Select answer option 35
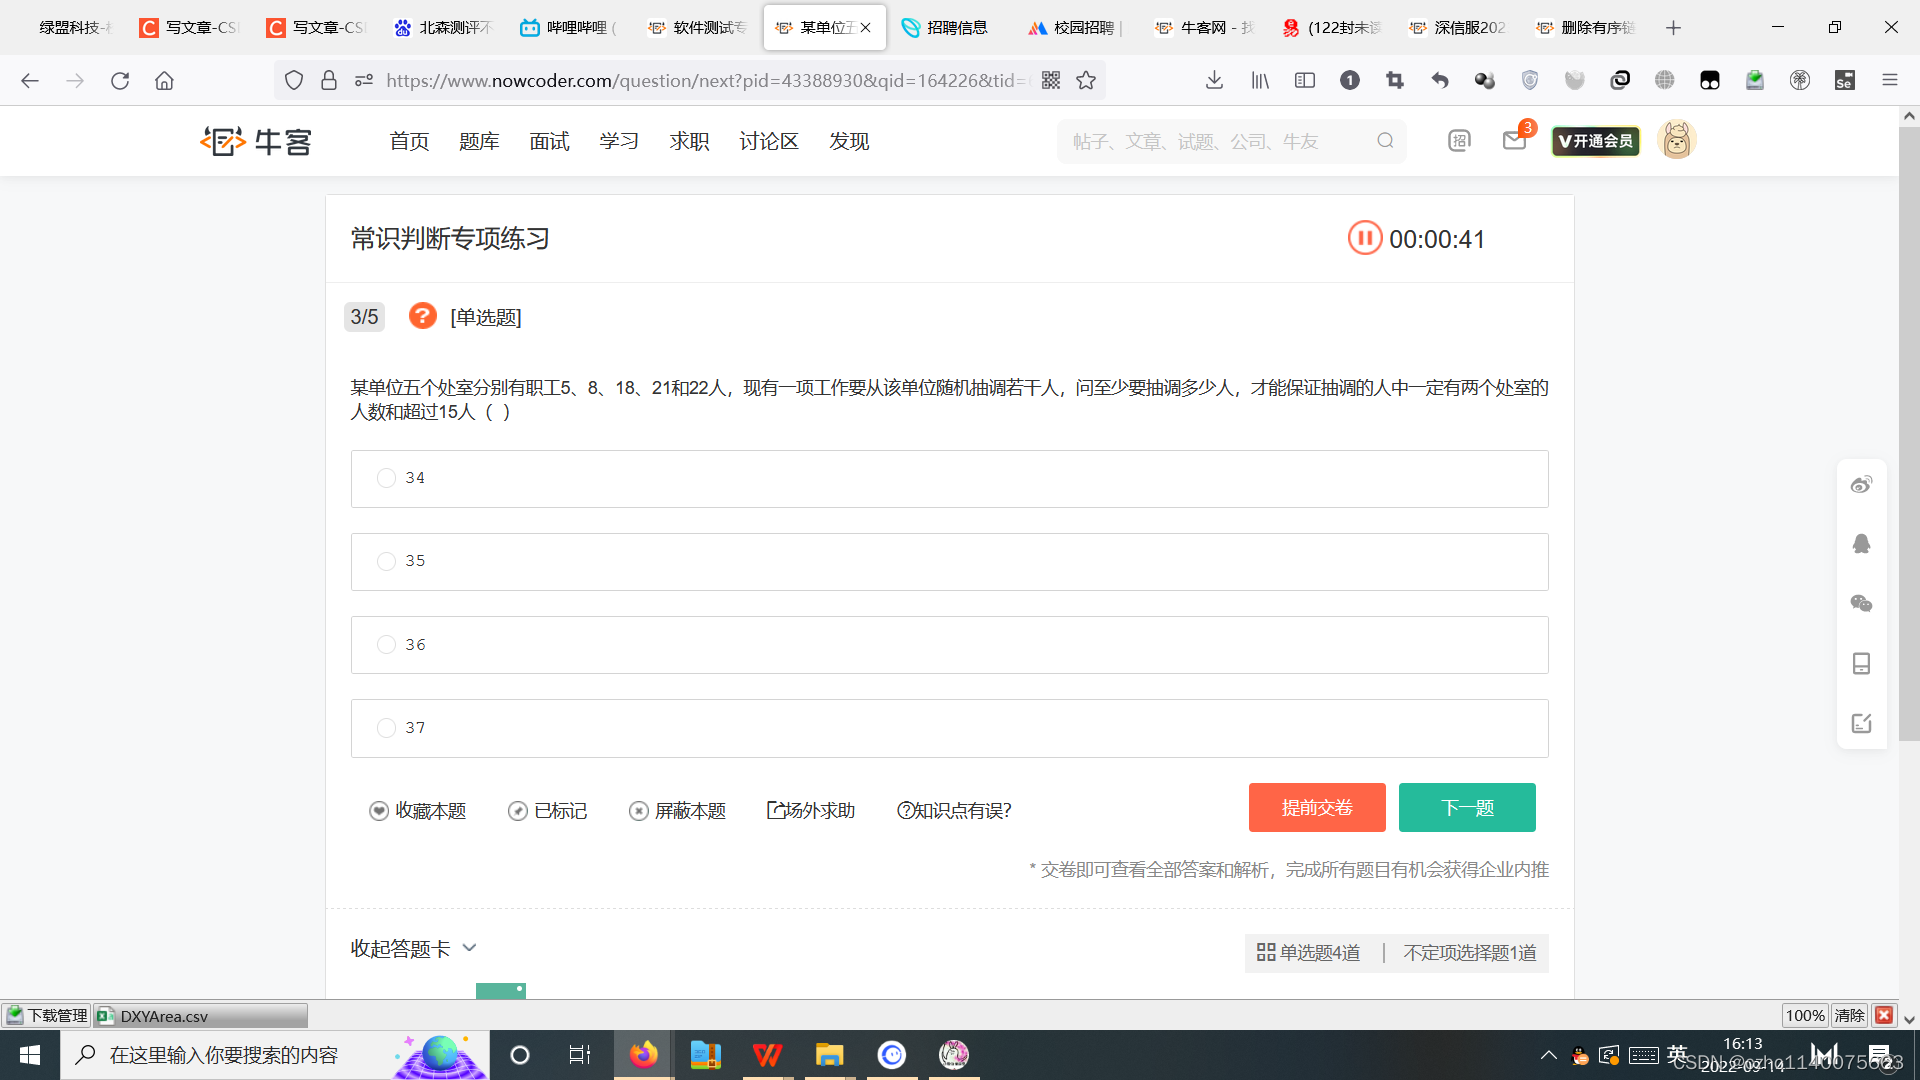 (386, 561)
